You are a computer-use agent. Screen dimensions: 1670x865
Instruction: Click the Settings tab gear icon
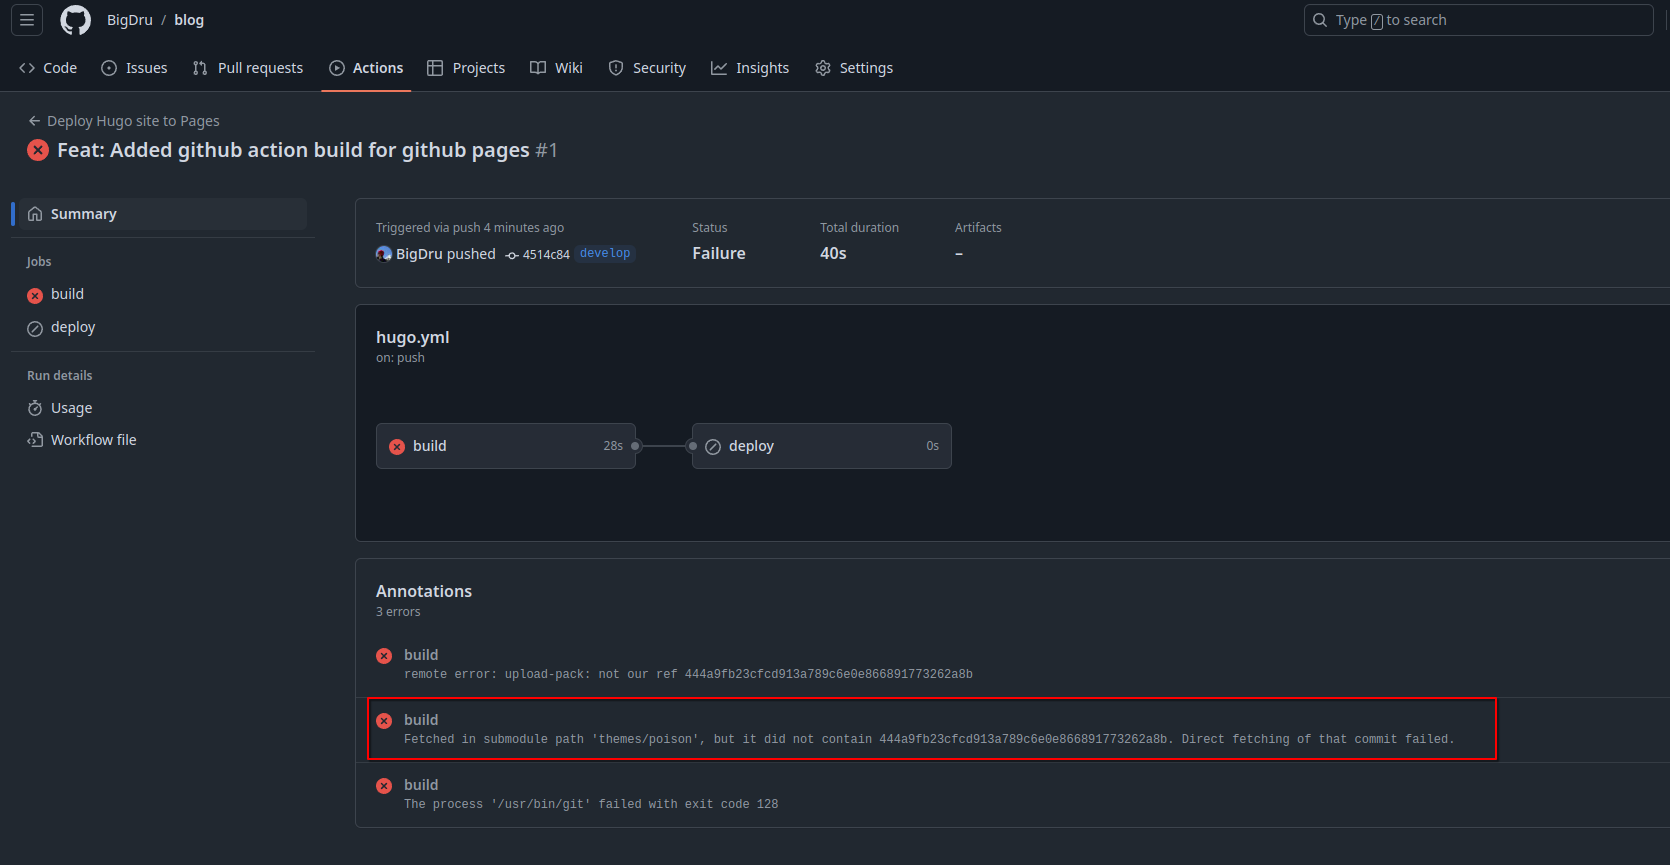[823, 68]
